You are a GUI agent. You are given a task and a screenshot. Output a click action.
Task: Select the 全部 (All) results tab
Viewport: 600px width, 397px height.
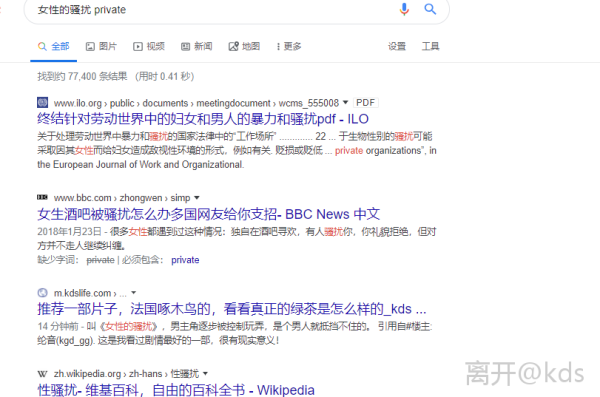[x=54, y=47]
